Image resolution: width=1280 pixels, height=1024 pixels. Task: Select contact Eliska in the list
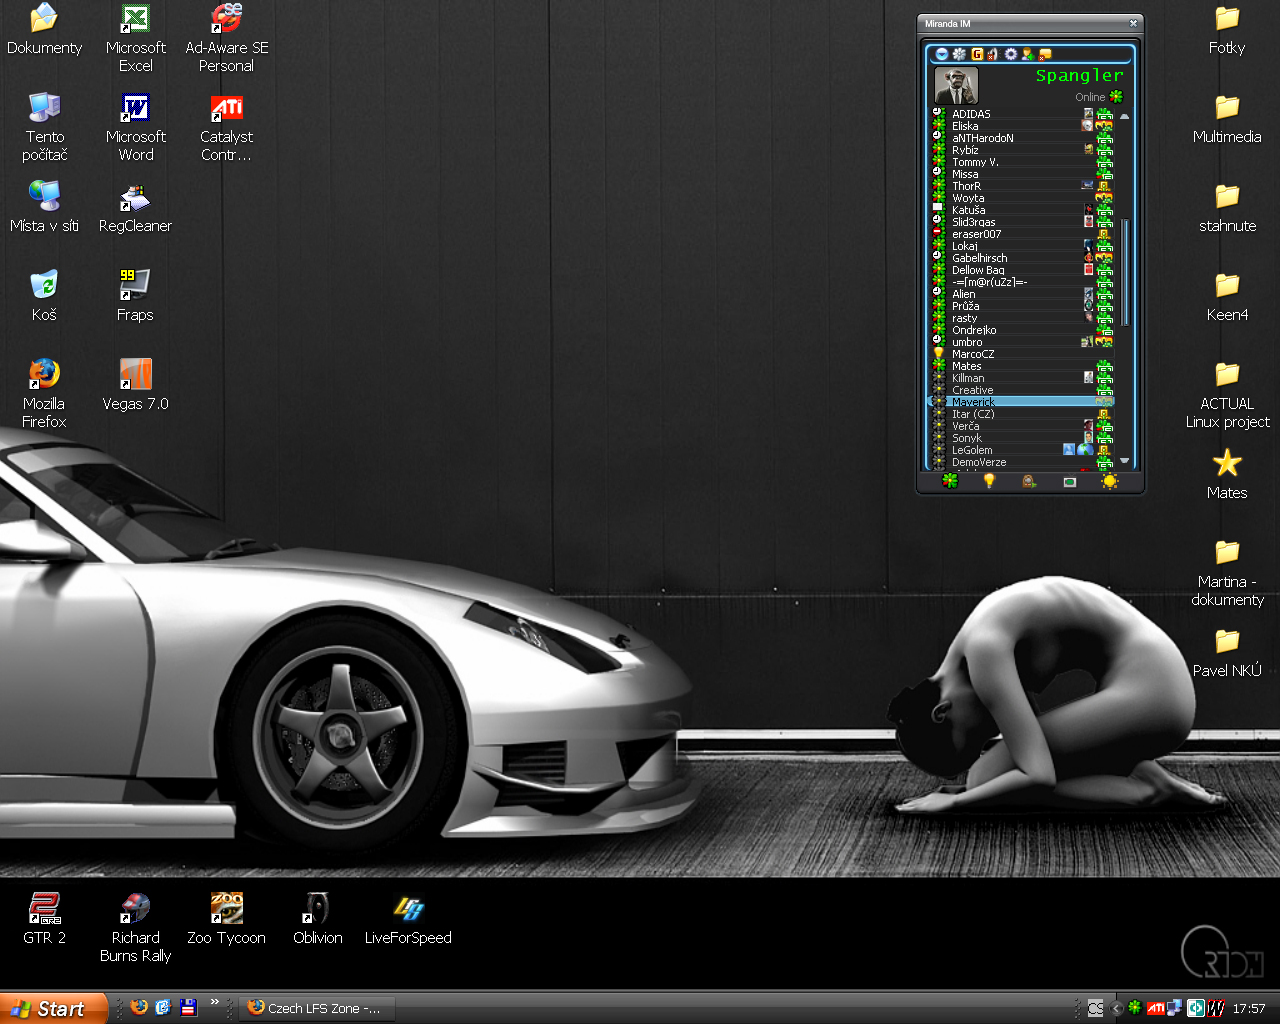tap(1023, 126)
